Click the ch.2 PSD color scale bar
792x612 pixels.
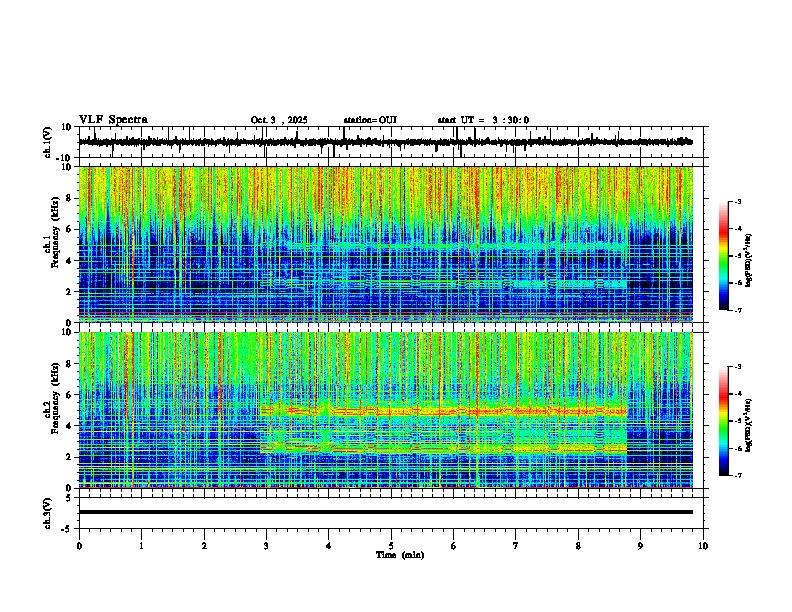point(723,421)
